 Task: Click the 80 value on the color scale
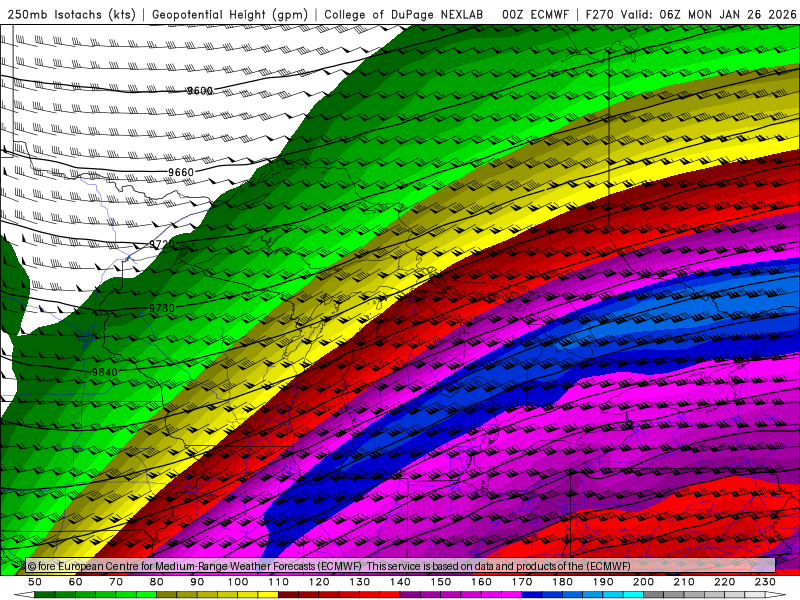pyautogui.click(x=157, y=582)
